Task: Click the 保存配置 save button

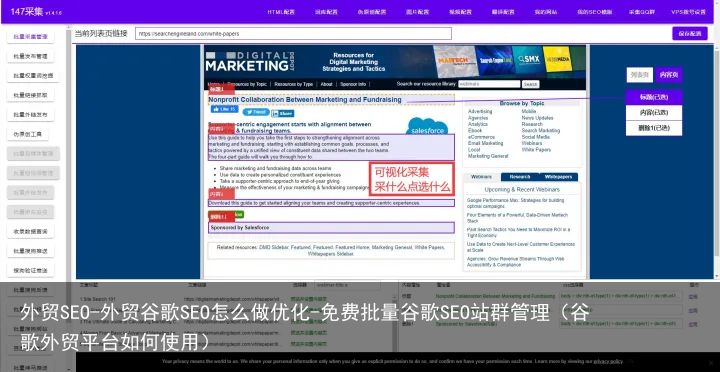Action: [690, 34]
